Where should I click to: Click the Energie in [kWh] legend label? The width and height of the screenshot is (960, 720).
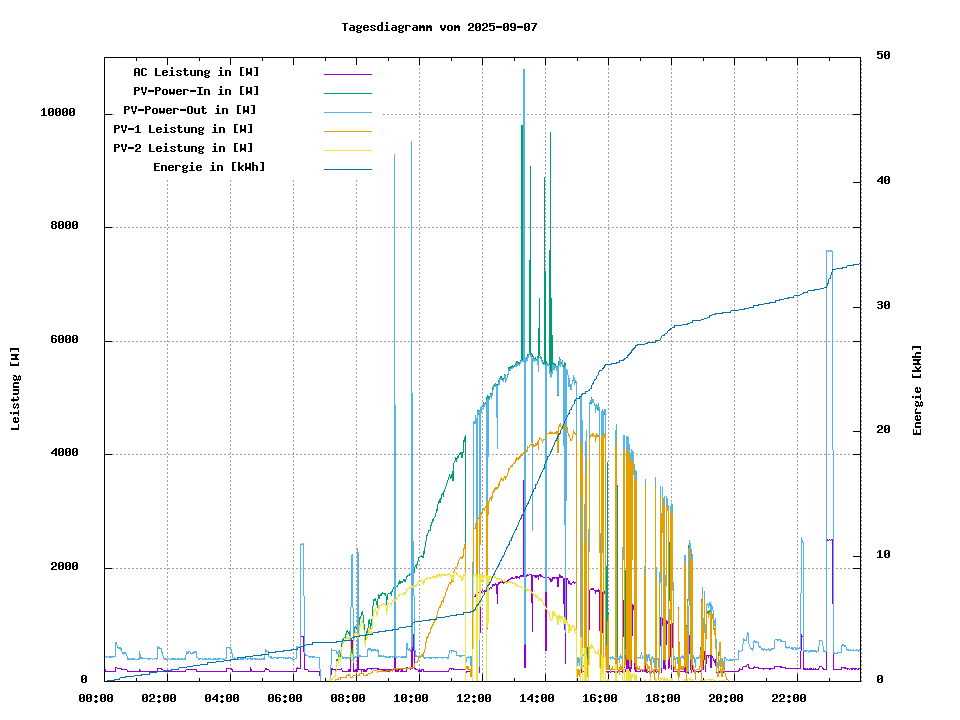pos(209,167)
